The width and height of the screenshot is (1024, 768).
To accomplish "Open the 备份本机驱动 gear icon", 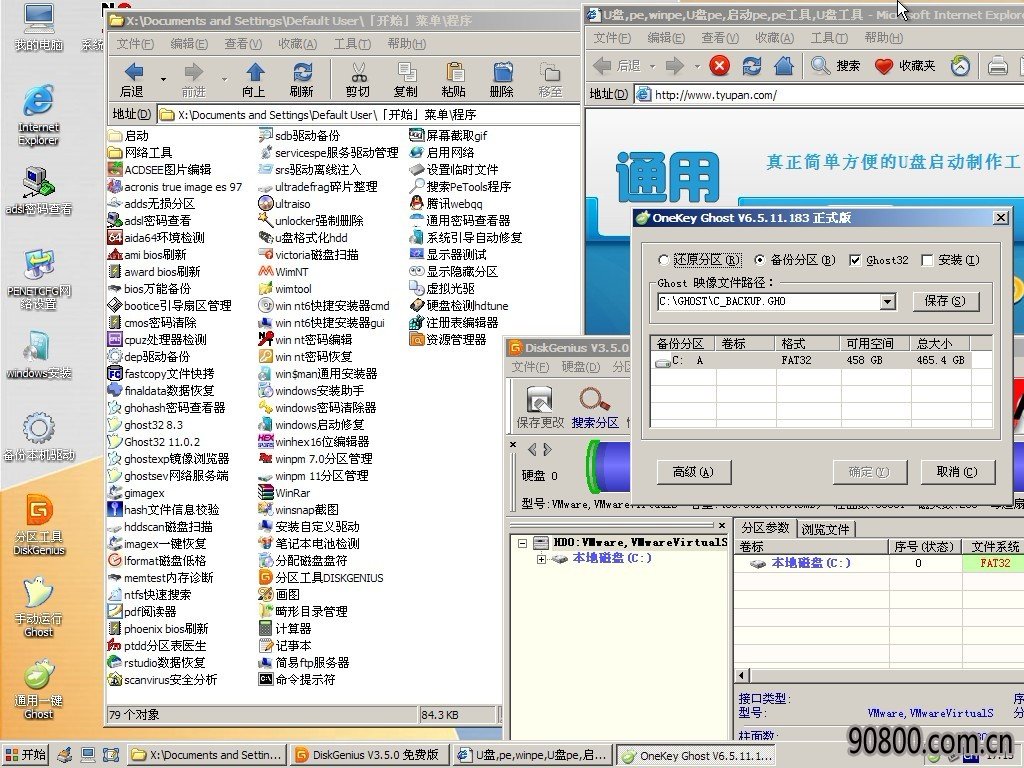I will 39,436.
